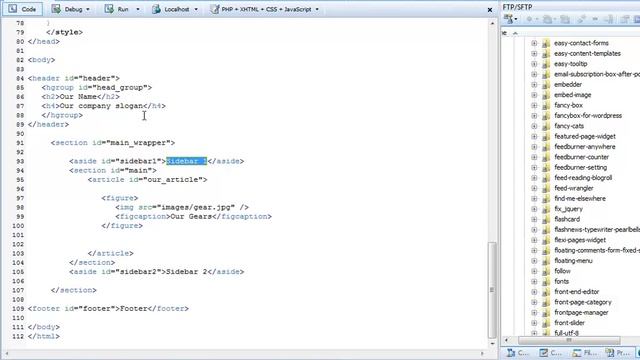Expand the fancybox-for-wordpress folder
This screenshot has width=640, height=360.
[534, 116]
